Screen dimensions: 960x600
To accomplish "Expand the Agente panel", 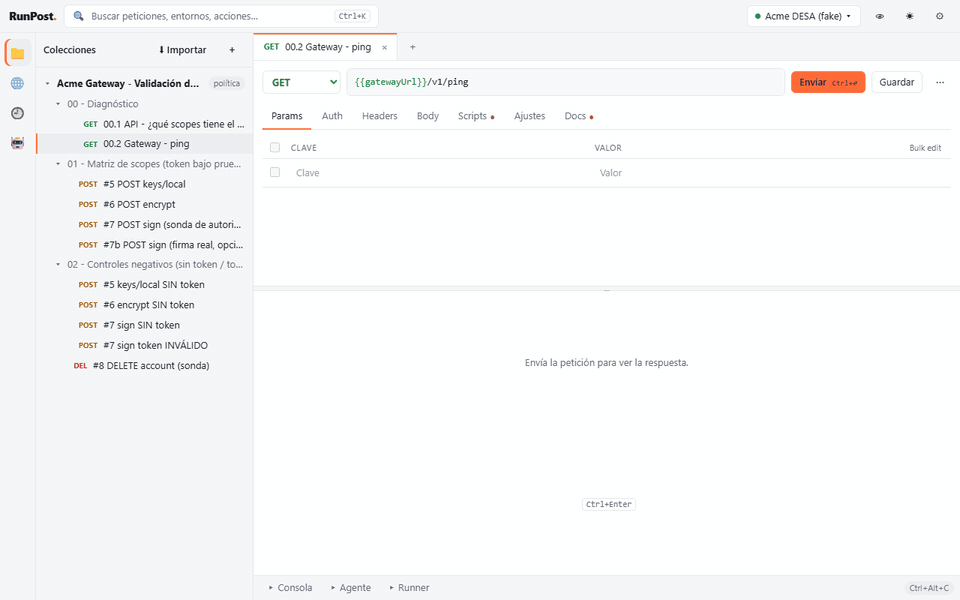I will (351, 588).
